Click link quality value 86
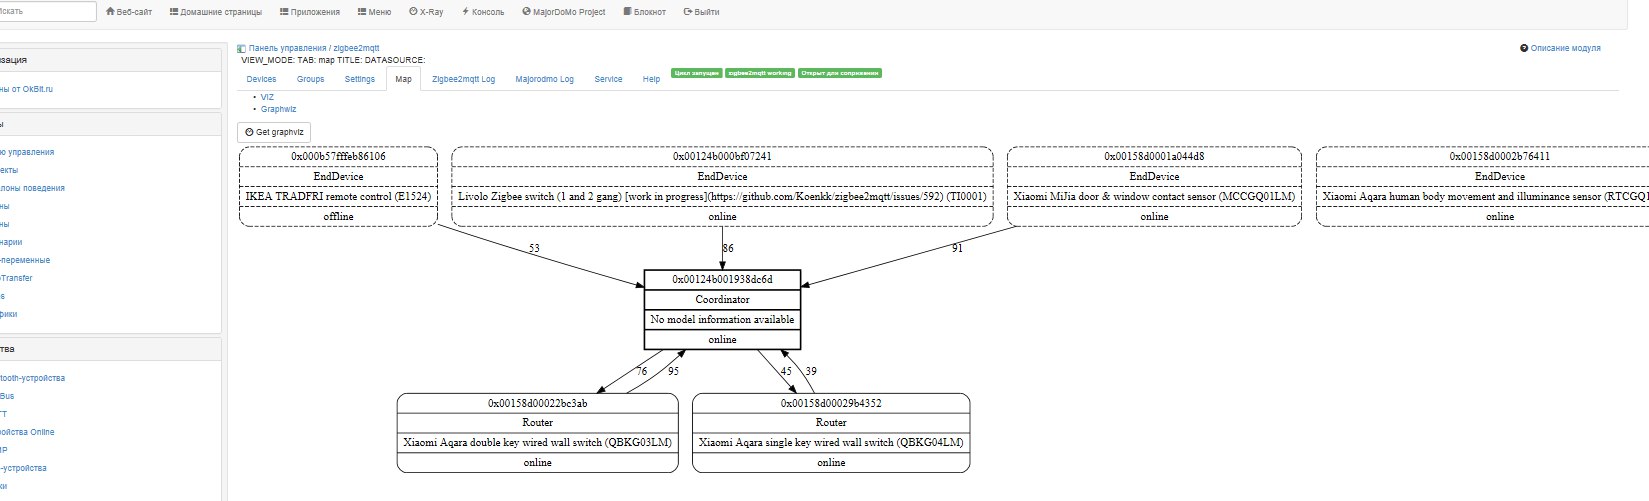This screenshot has width=1649, height=501. click(x=728, y=247)
